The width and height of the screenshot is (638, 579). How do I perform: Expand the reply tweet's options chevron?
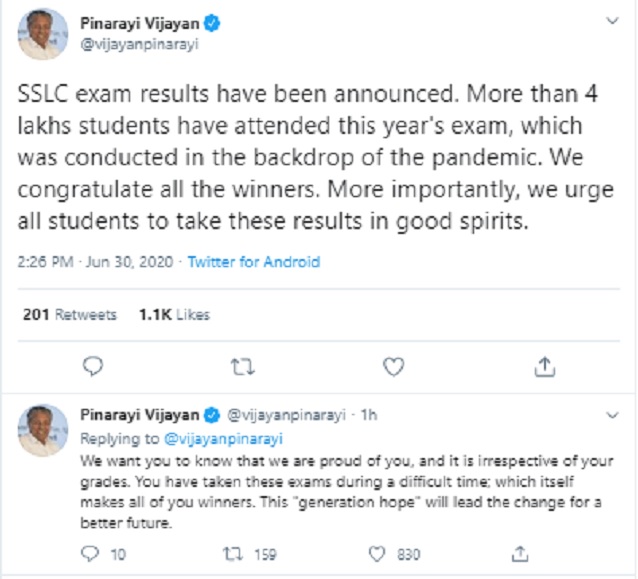coord(609,413)
